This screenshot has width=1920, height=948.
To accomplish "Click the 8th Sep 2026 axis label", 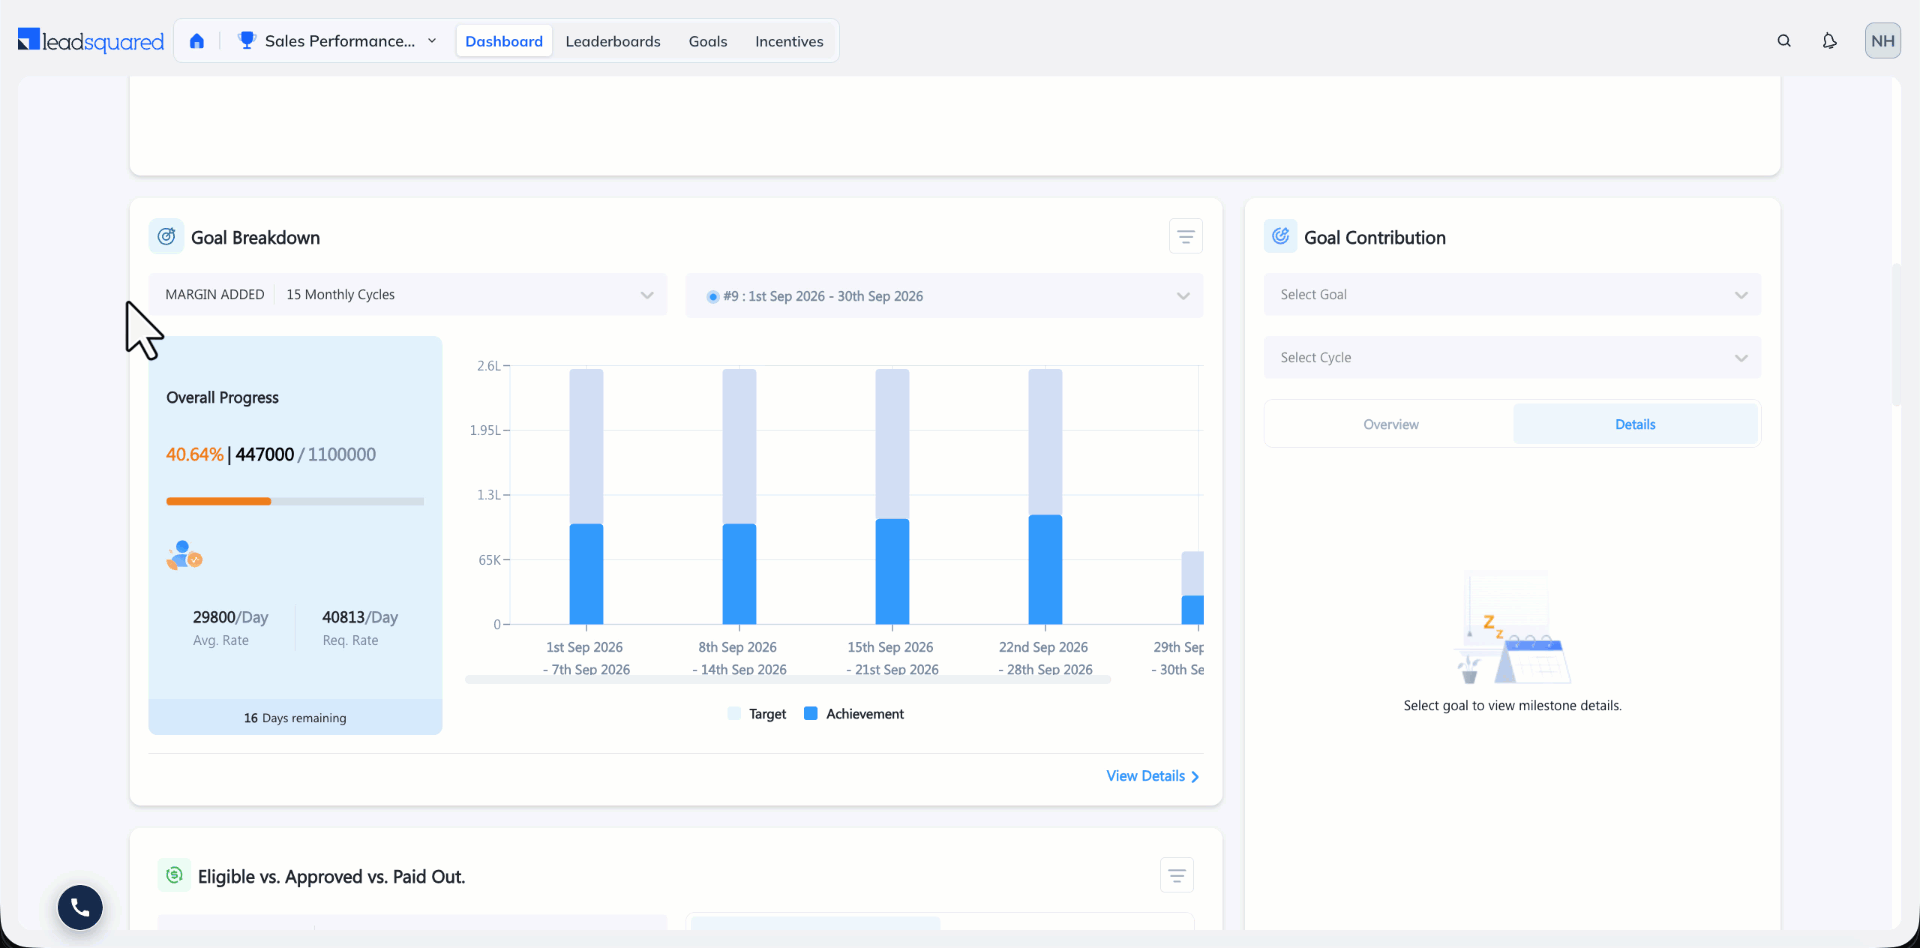I will point(739,658).
